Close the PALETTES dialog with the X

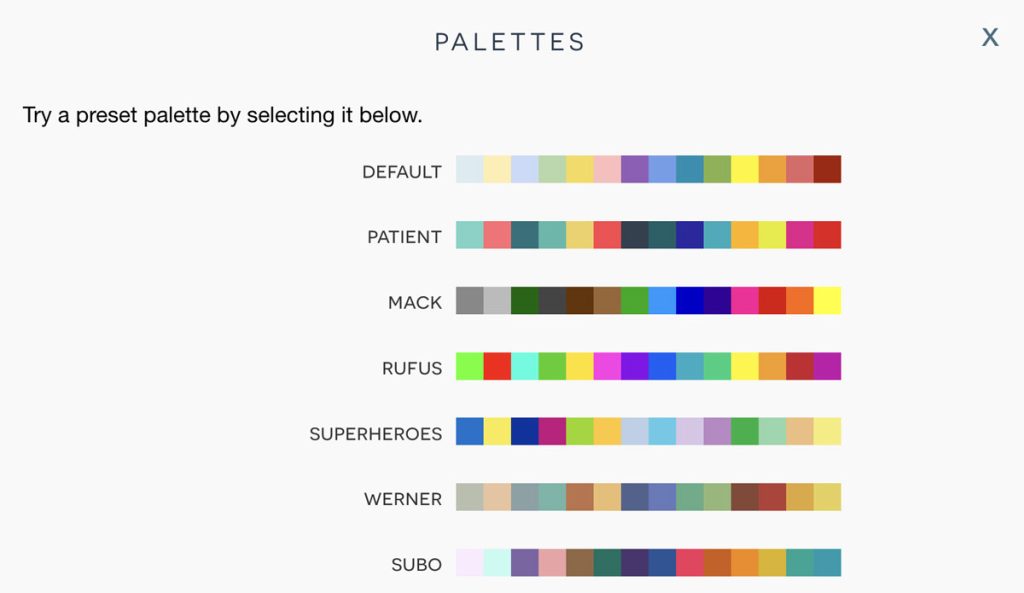tap(989, 37)
